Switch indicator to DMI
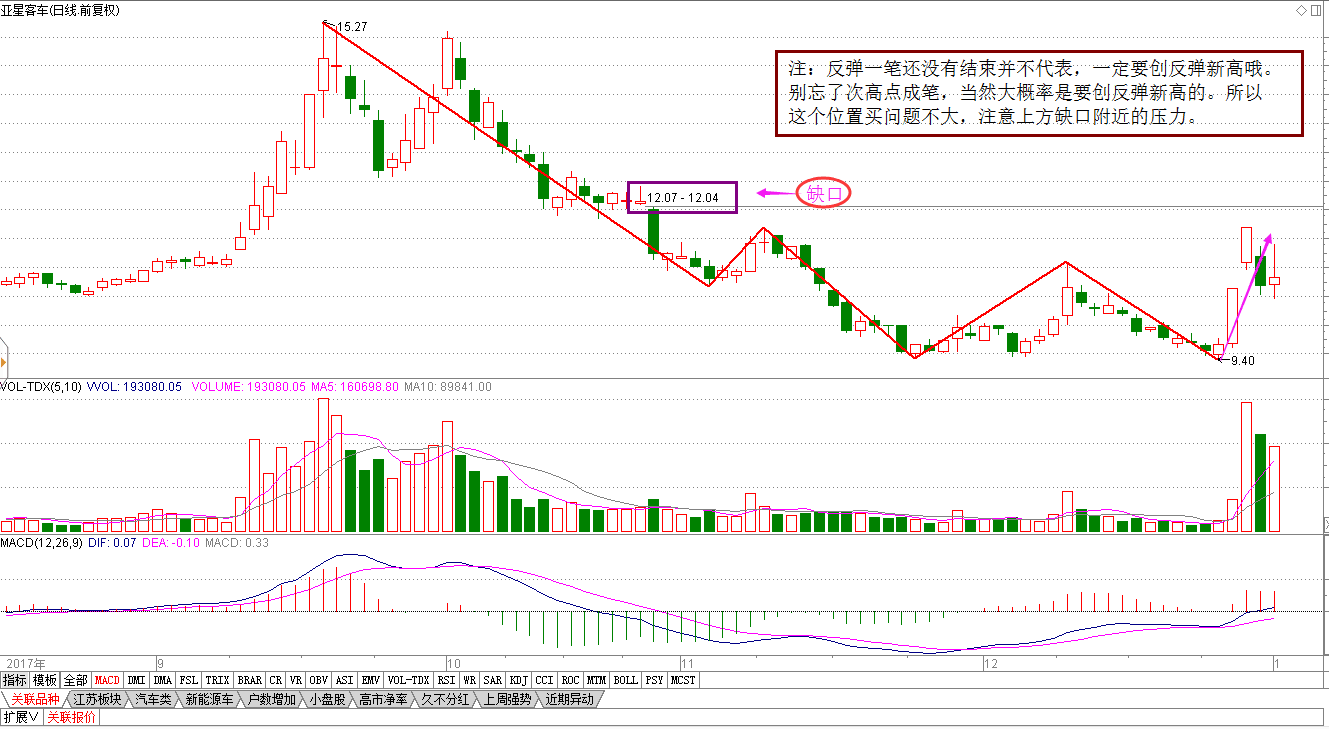 (136, 680)
